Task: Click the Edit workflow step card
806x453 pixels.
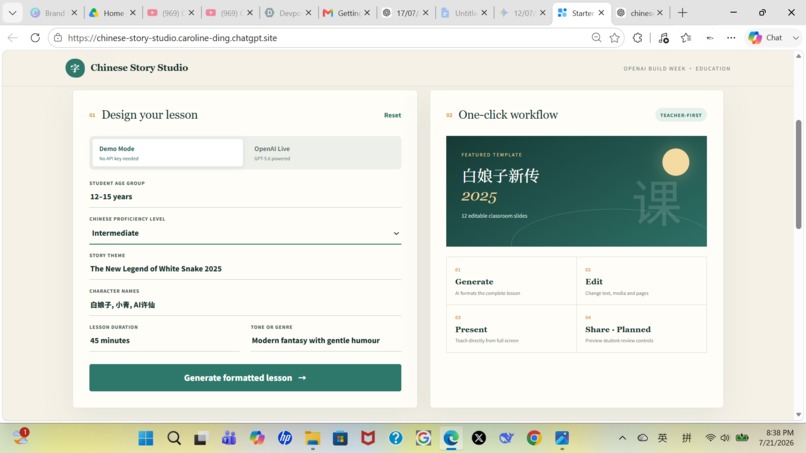Action: pyautogui.click(x=642, y=281)
